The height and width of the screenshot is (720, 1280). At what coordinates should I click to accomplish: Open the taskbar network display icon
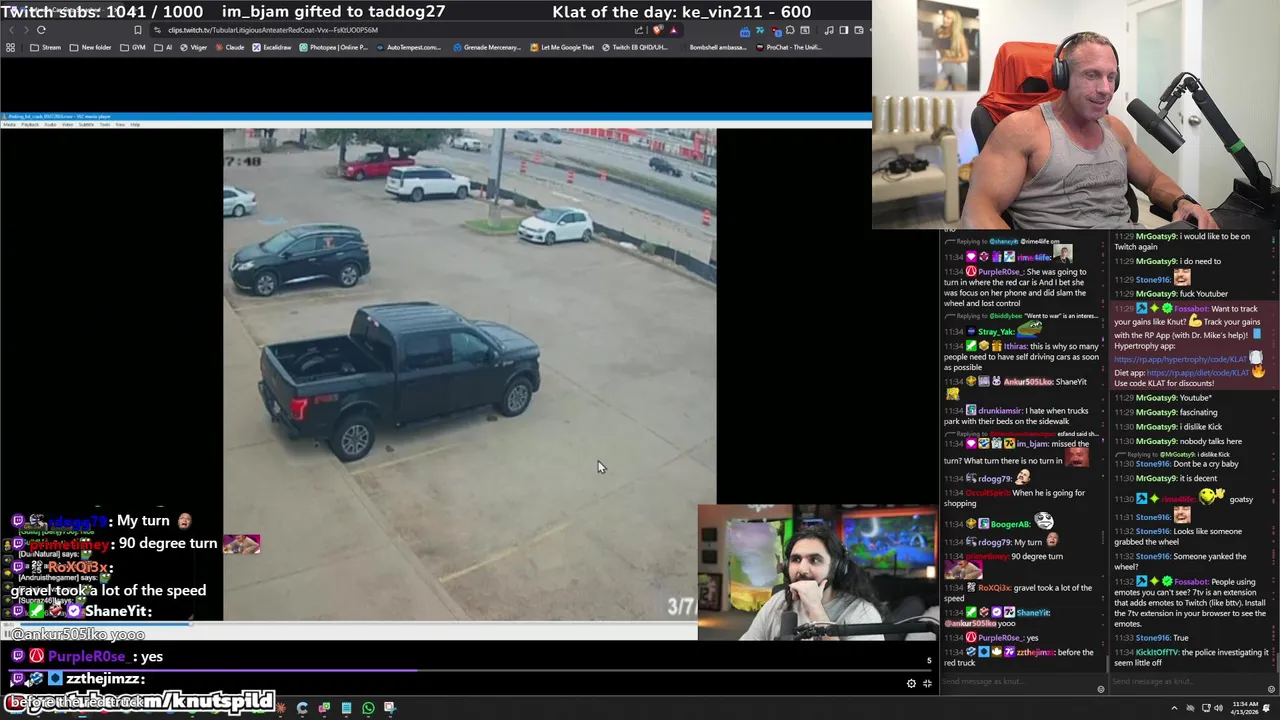point(1206,708)
